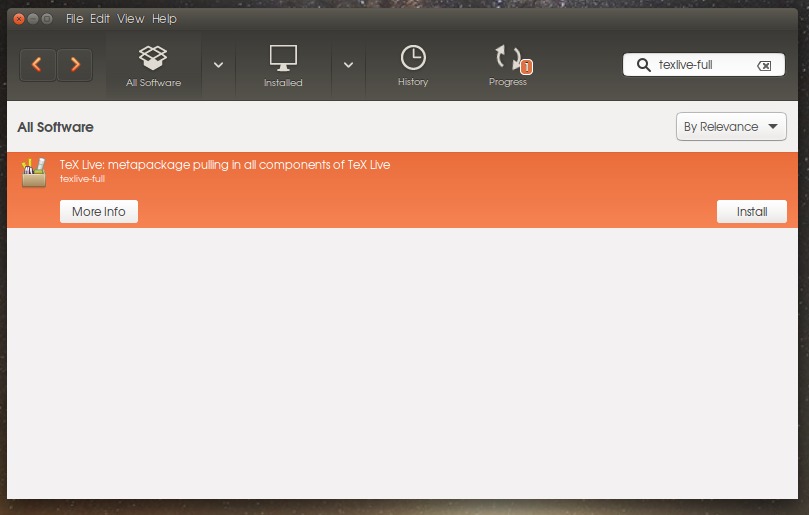Viewport: 809px width, 515px height.
Task: Expand the All Software dropdown arrow
Action: click(x=218, y=65)
